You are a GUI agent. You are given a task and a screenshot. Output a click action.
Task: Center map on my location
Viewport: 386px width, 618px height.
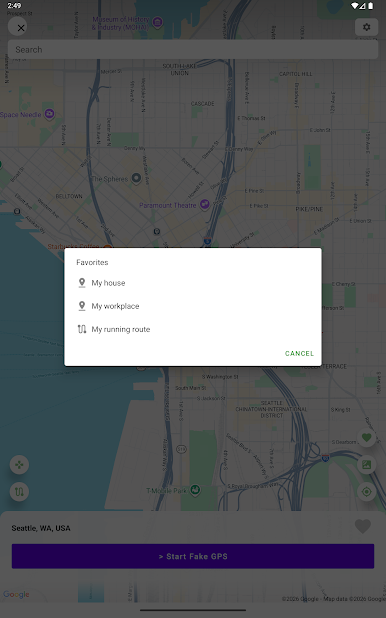366,492
